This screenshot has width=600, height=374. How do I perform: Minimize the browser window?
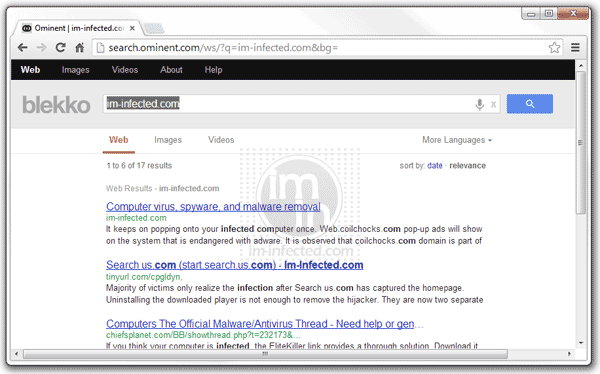(531, 14)
